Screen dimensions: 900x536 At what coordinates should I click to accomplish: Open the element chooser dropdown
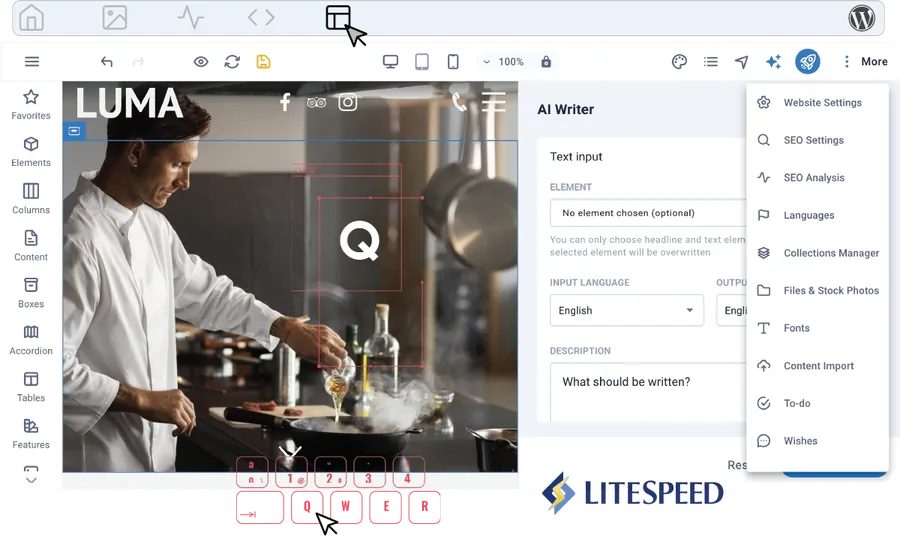[650, 213]
